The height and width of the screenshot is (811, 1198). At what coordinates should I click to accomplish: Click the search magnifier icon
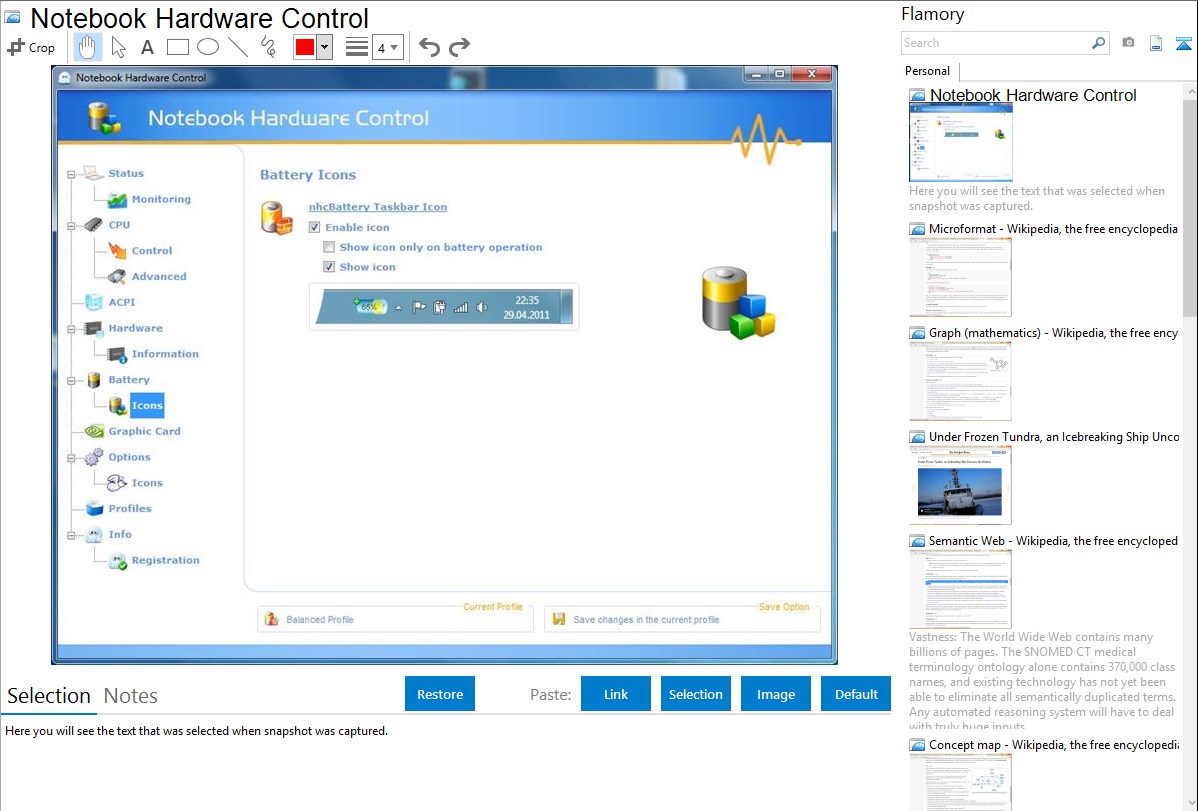point(1099,43)
